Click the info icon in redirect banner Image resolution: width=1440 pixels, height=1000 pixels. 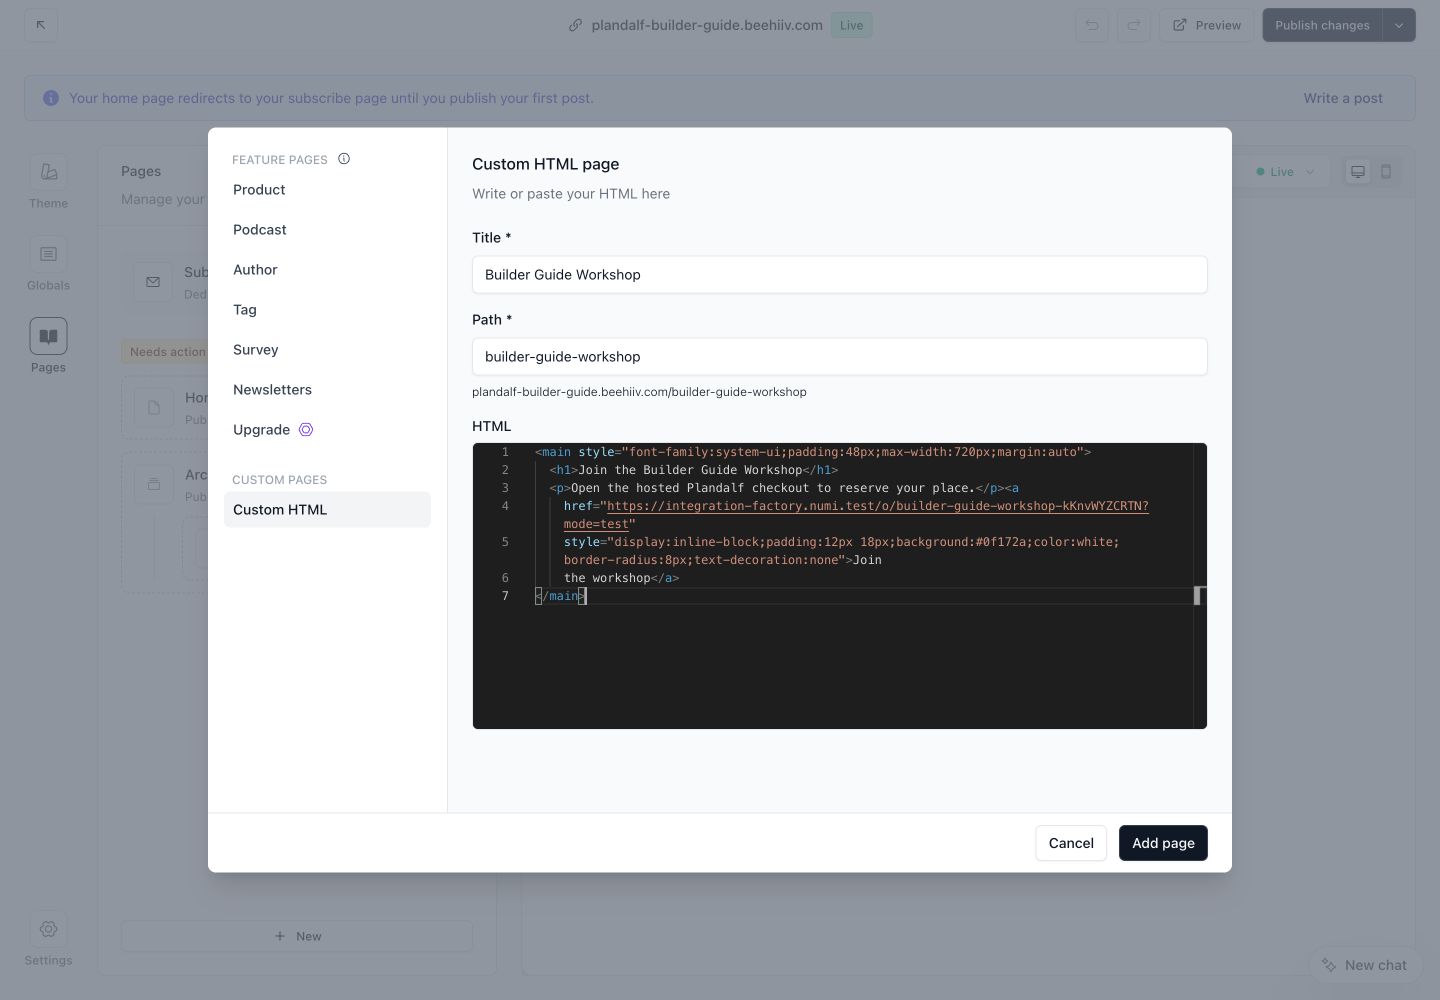click(x=51, y=98)
